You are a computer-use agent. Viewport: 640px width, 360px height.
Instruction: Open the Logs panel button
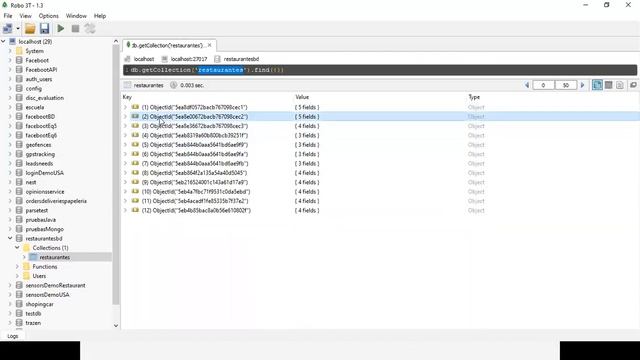click(x=13, y=336)
